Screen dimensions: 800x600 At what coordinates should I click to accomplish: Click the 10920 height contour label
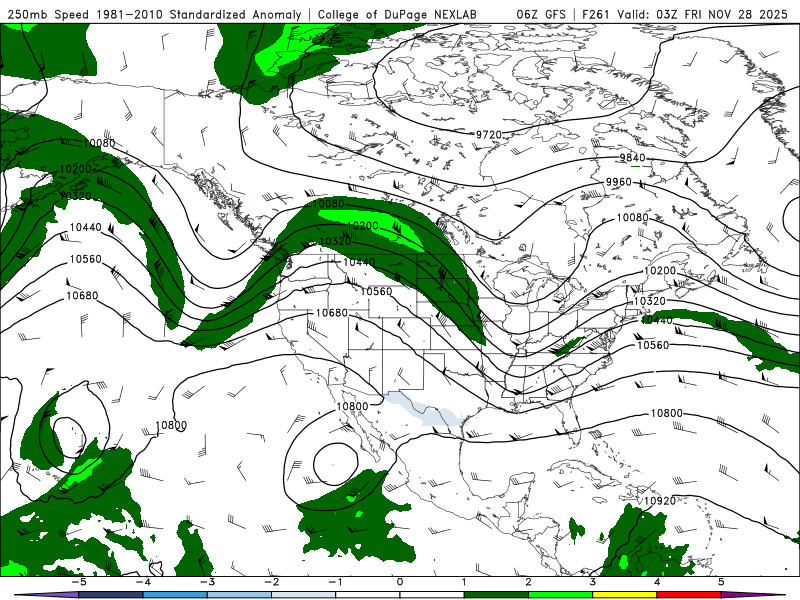click(x=660, y=501)
